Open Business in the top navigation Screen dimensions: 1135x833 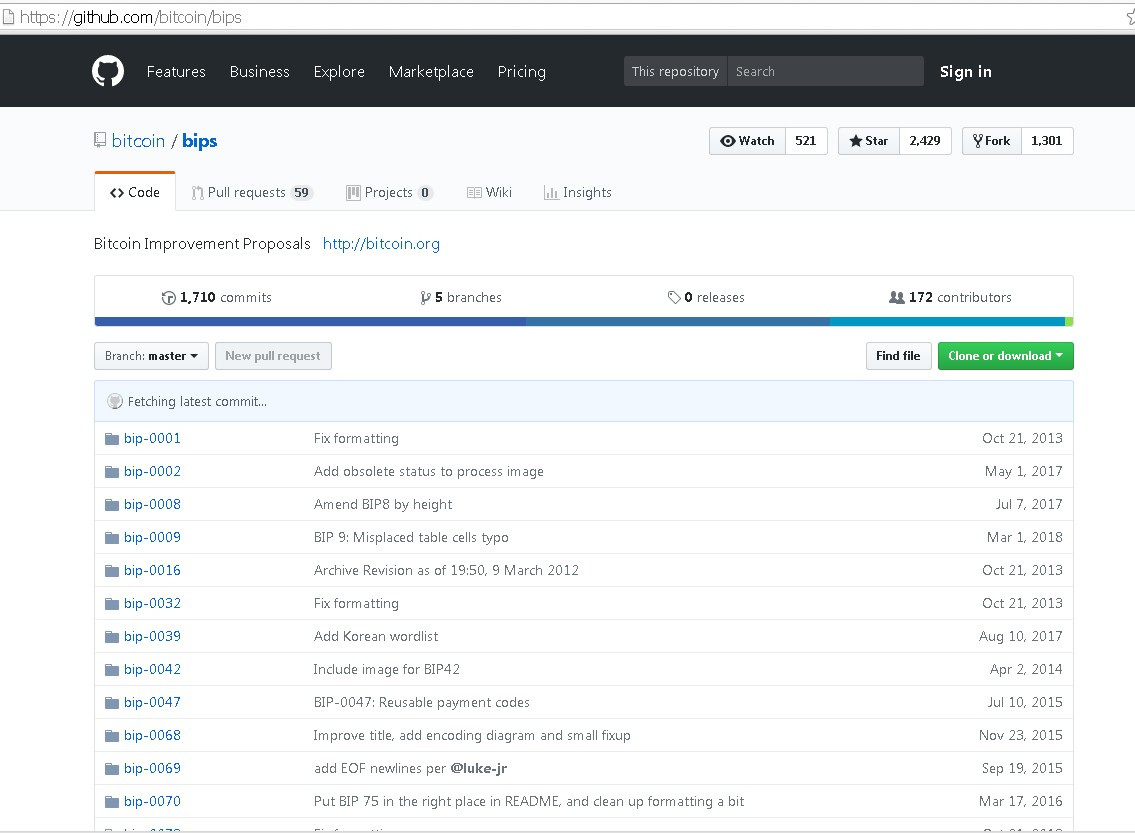(x=259, y=72)
